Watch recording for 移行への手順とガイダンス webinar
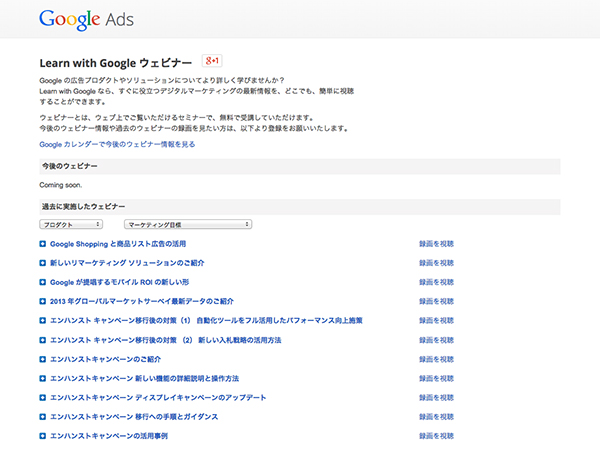The width and height of the screenshot is (600, 450). [x=436, y=416]
